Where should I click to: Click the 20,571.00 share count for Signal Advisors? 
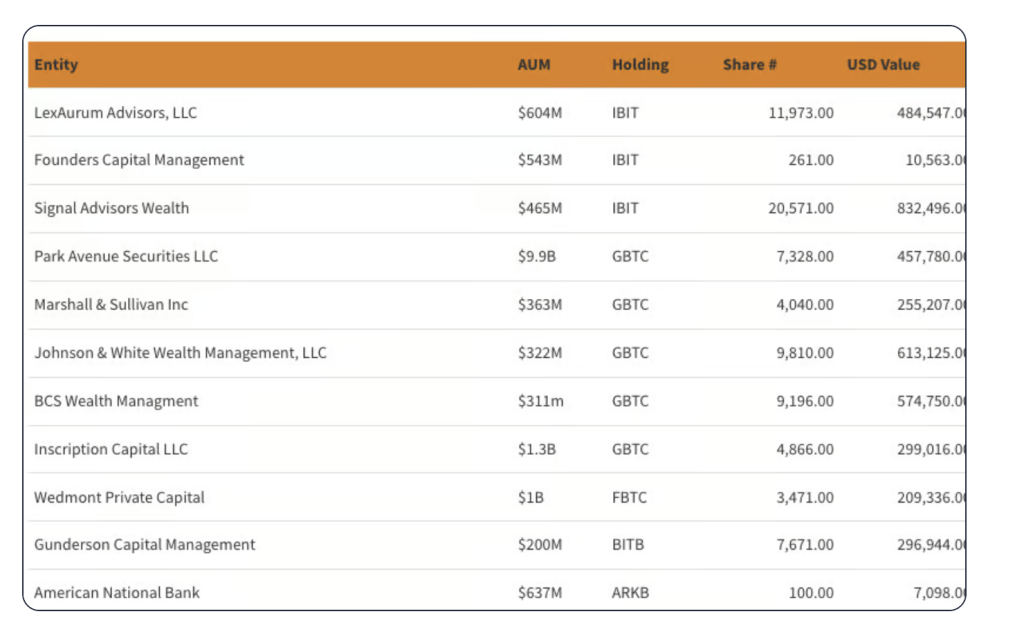(x=803, y=208)
